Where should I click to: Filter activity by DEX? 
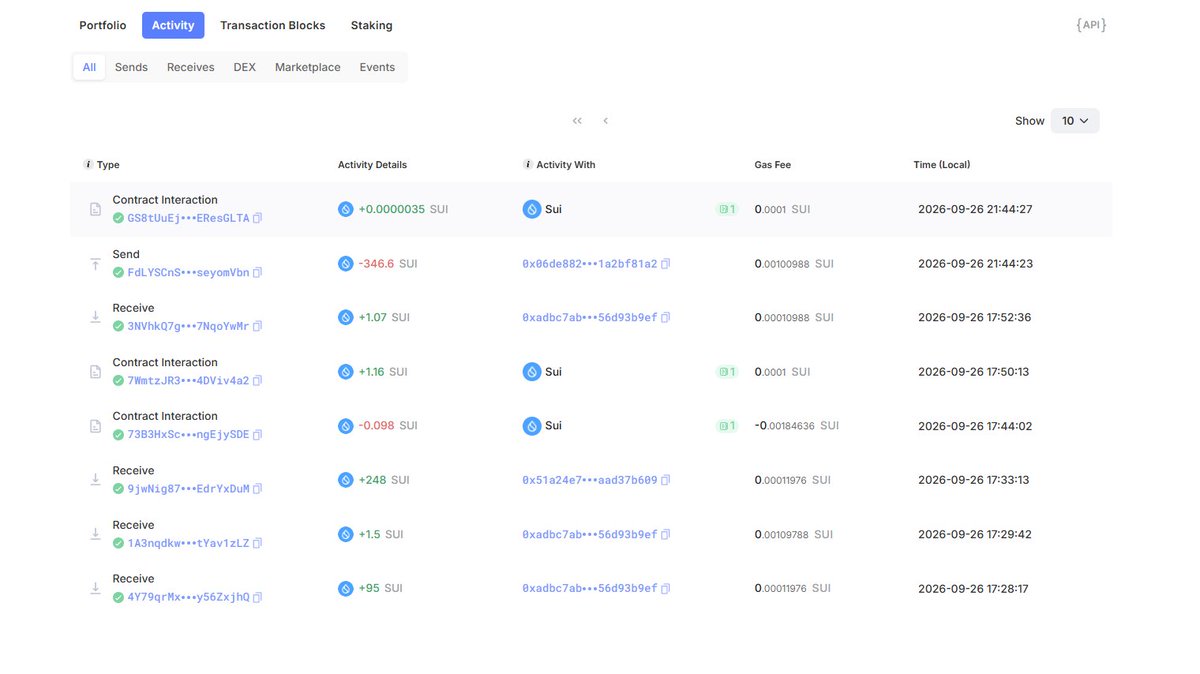pyautogui.click(x=245, y=67)
